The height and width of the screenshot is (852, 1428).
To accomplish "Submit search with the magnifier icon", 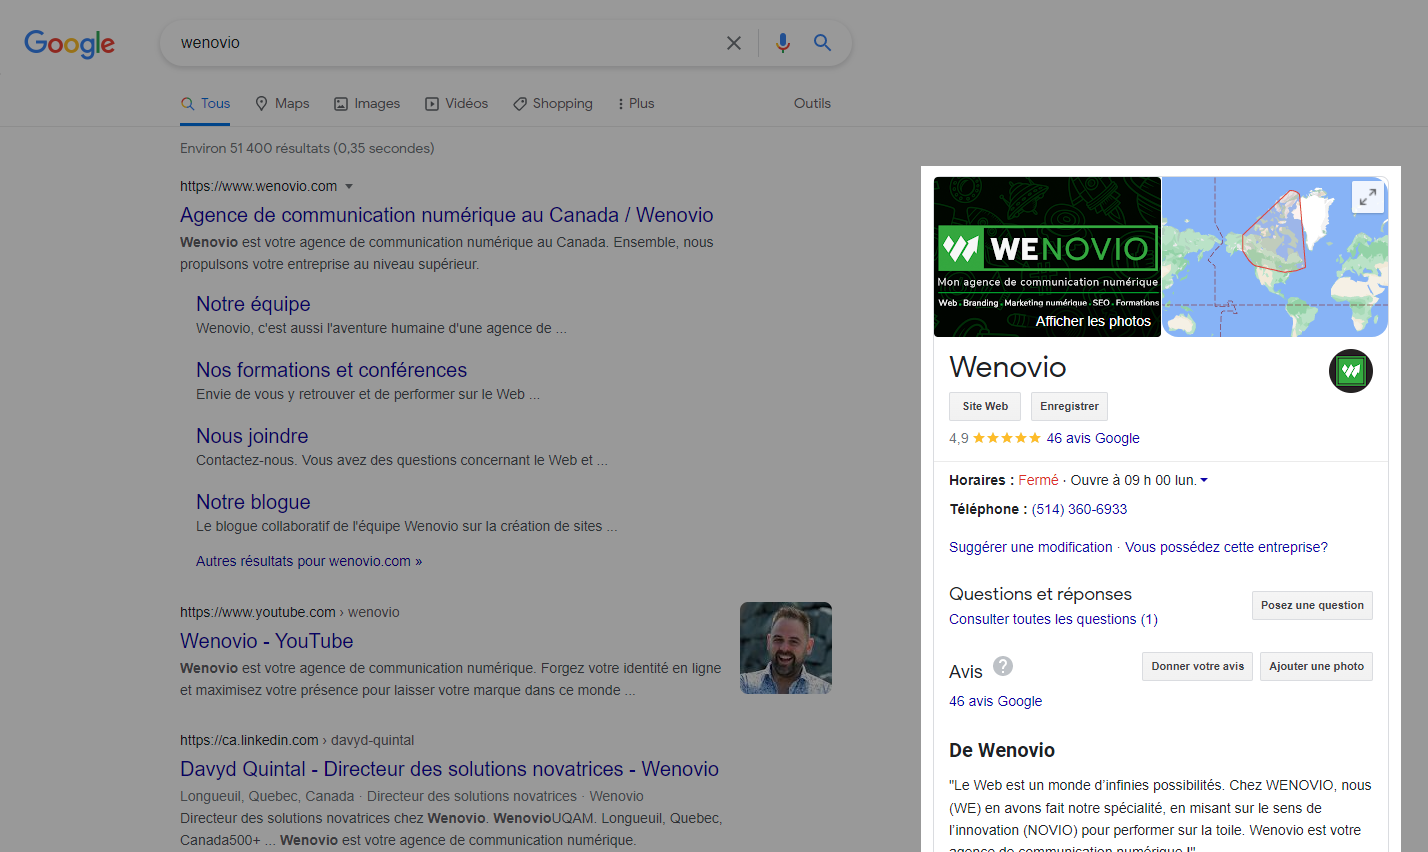I will tap(822, 43).
